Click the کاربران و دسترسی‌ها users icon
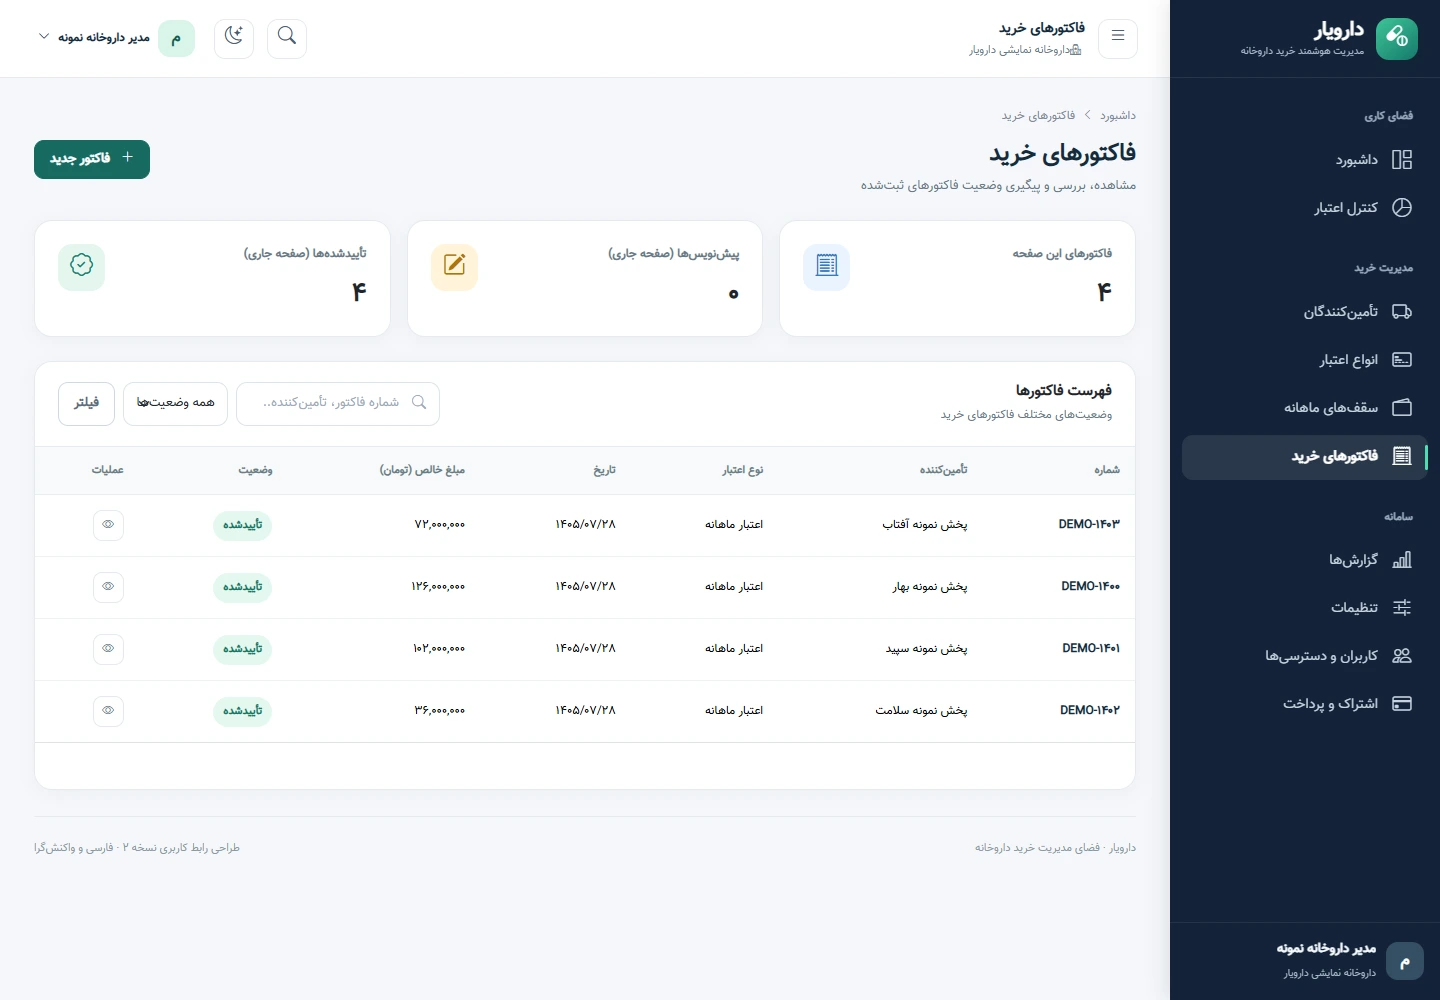 tap(1402, 656)
